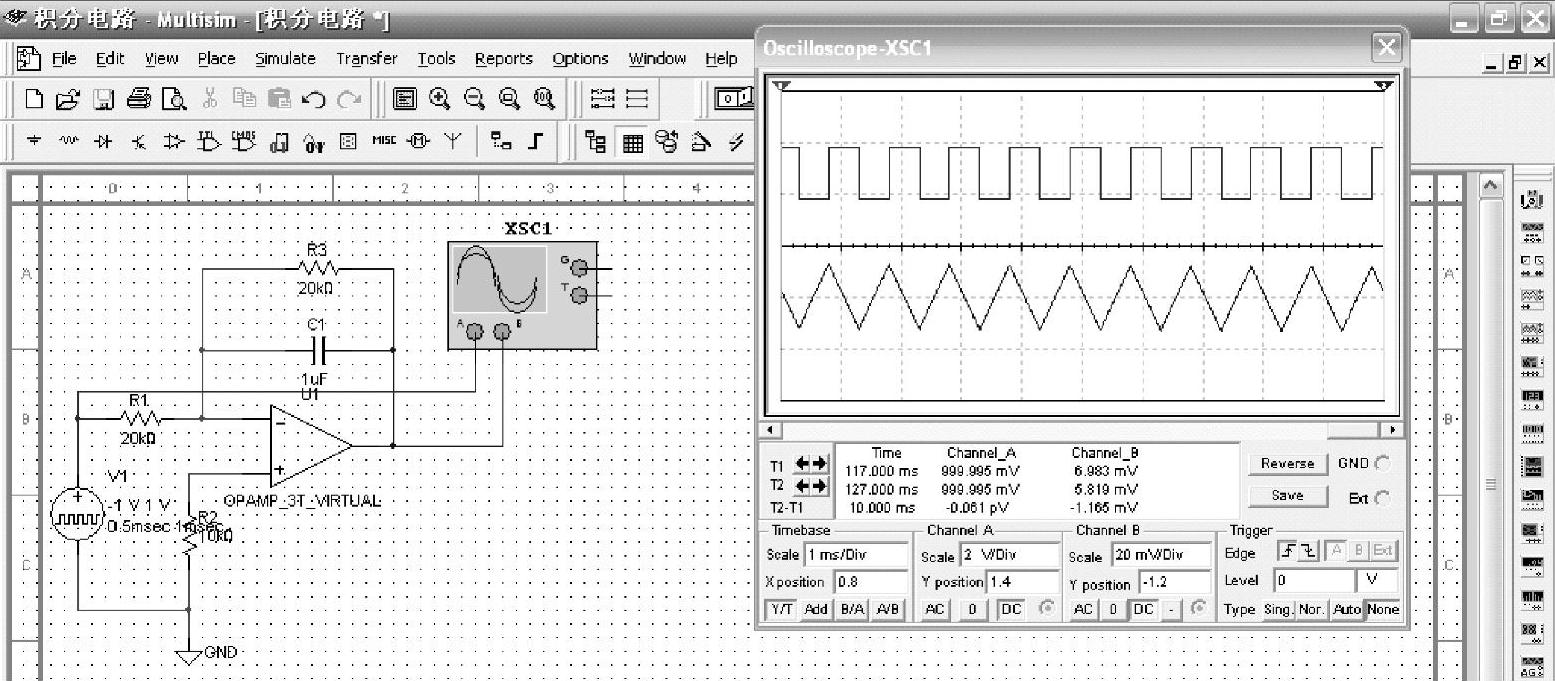Viewport: 1555px width, 681px height.
Task: Click schematic vertical scrollbar up arrow
Action: click(x=1489, y=187)
